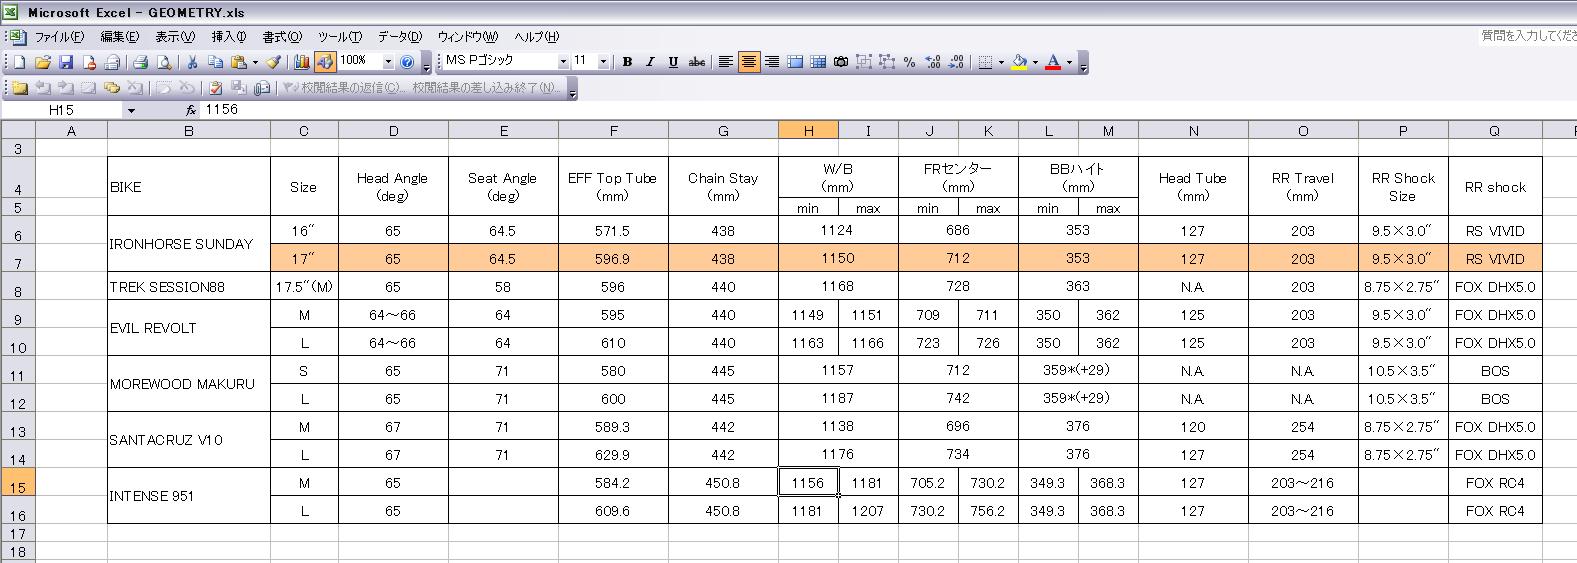
Task: Click the Permission document icon beside Save
Action: pyautogui.click(x=89, y=62)
